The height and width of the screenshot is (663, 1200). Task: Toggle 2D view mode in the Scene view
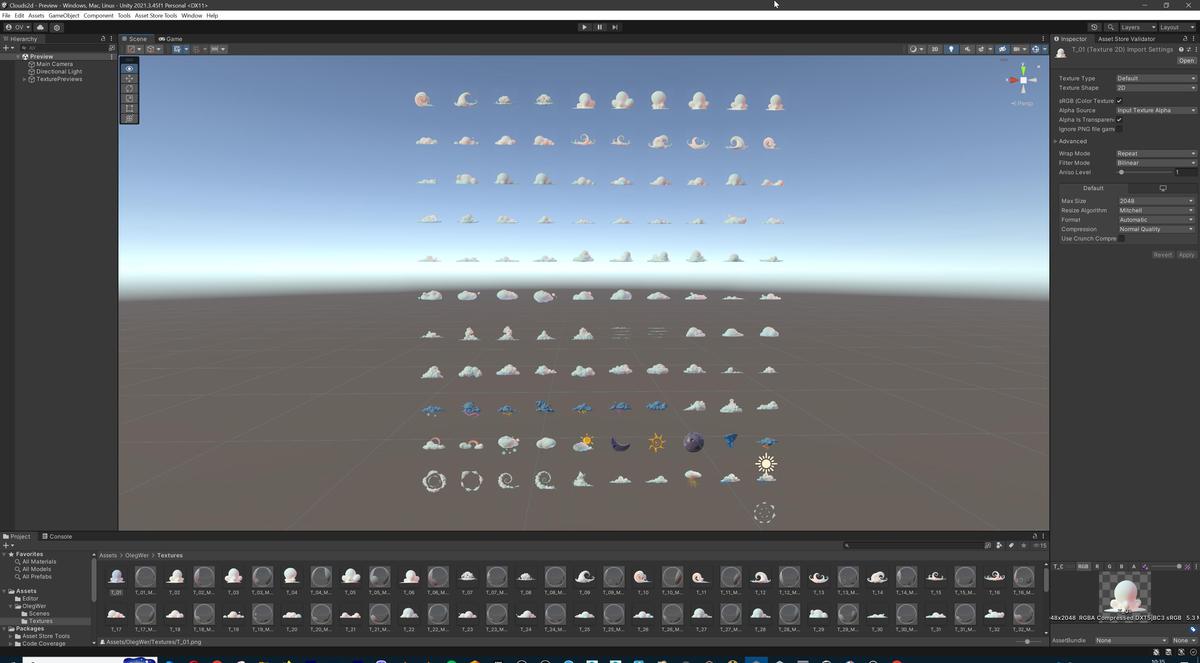coord(935,48)
